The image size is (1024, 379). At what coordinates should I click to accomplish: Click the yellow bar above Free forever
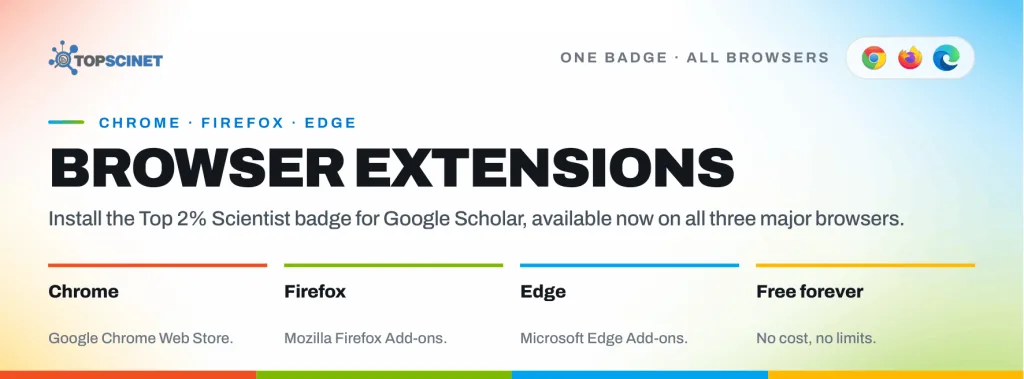click(865, 265)
